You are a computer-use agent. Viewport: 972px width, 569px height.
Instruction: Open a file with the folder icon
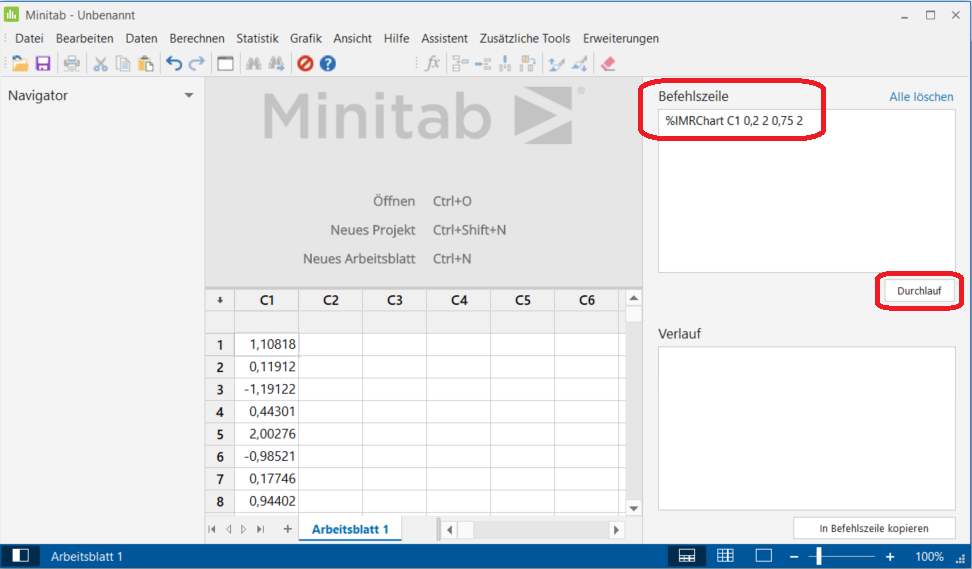[20, 63]
